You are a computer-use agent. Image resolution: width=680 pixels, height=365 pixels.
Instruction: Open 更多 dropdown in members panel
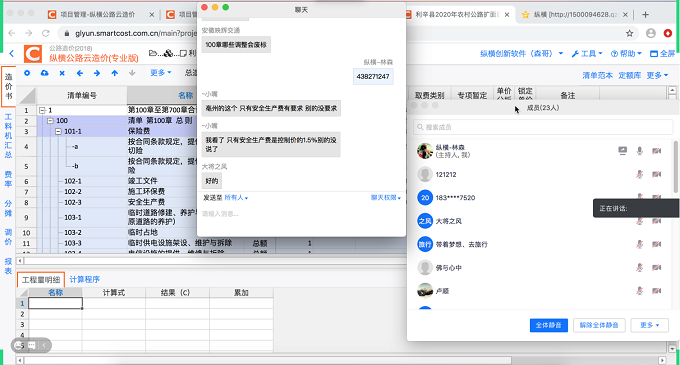point(649,325)
